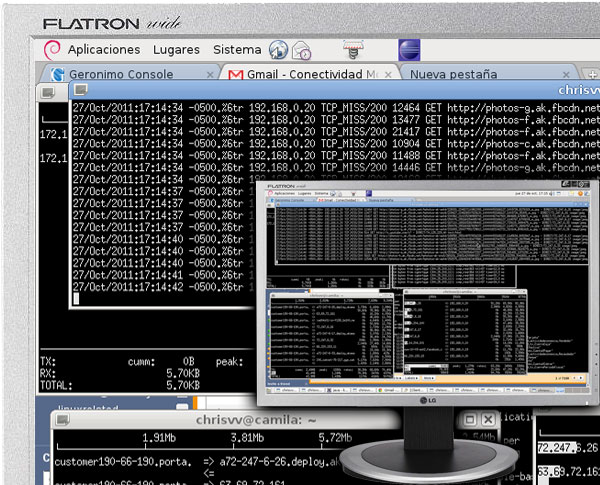Open the Lugares menu

pyautogui.click(x=176, y=49)
